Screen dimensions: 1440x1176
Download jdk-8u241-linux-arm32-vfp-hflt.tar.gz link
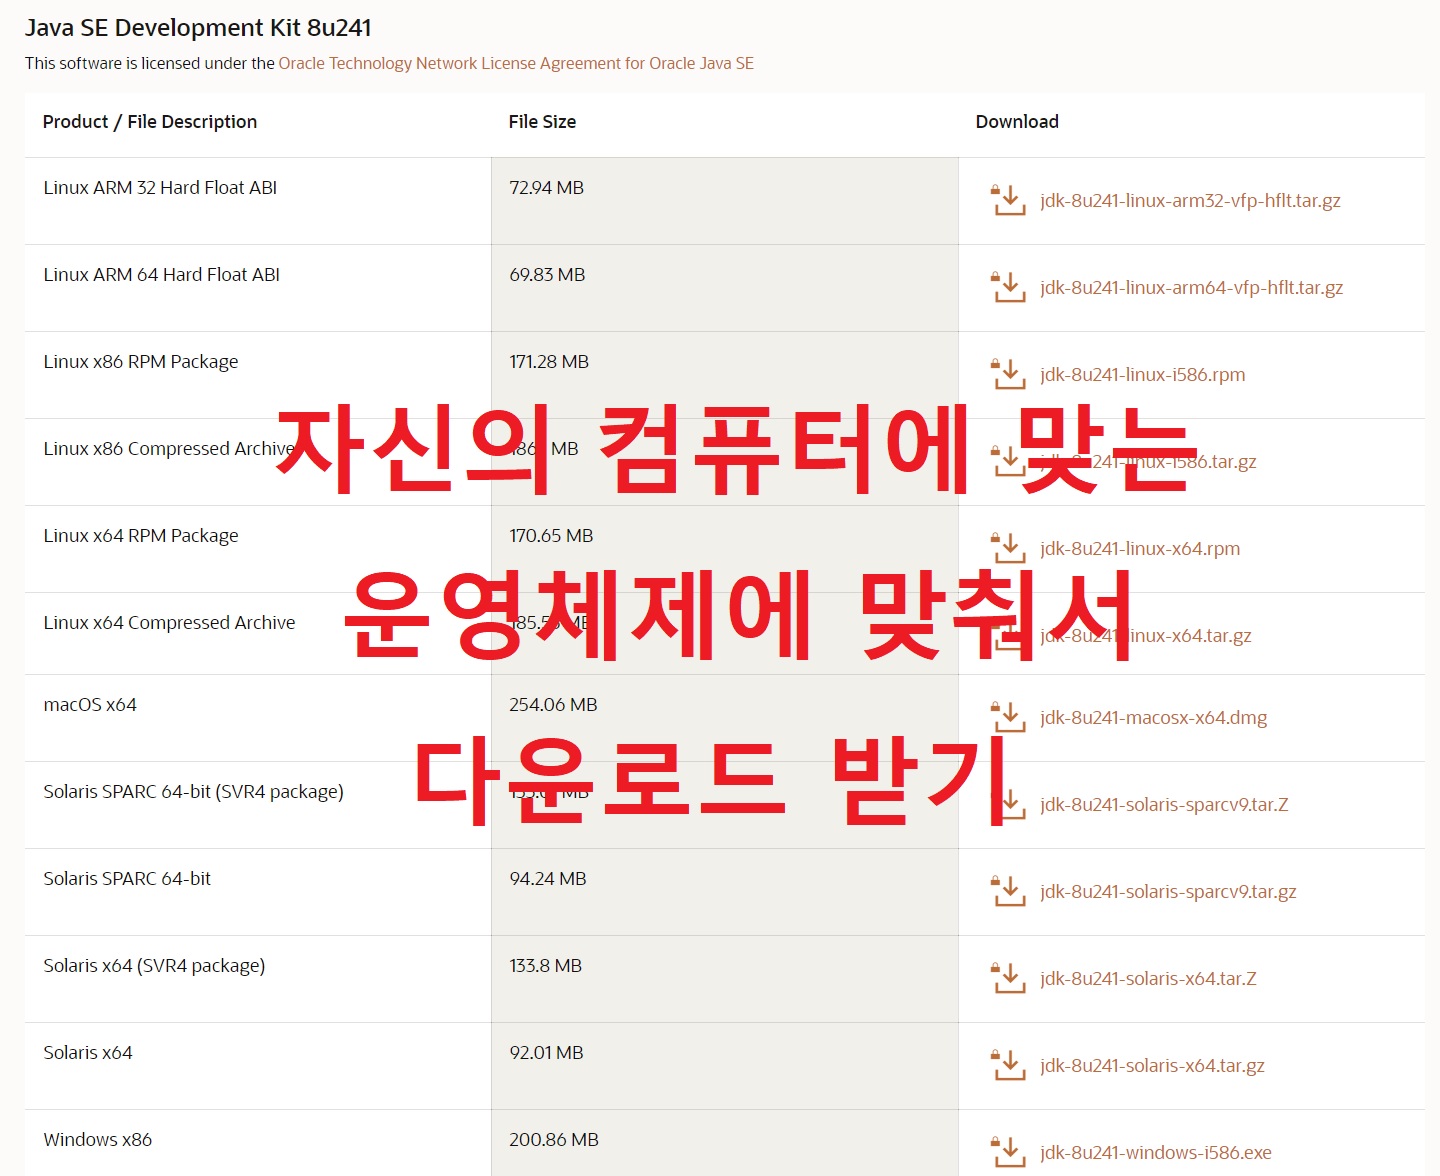click(x=1190, y=200)
